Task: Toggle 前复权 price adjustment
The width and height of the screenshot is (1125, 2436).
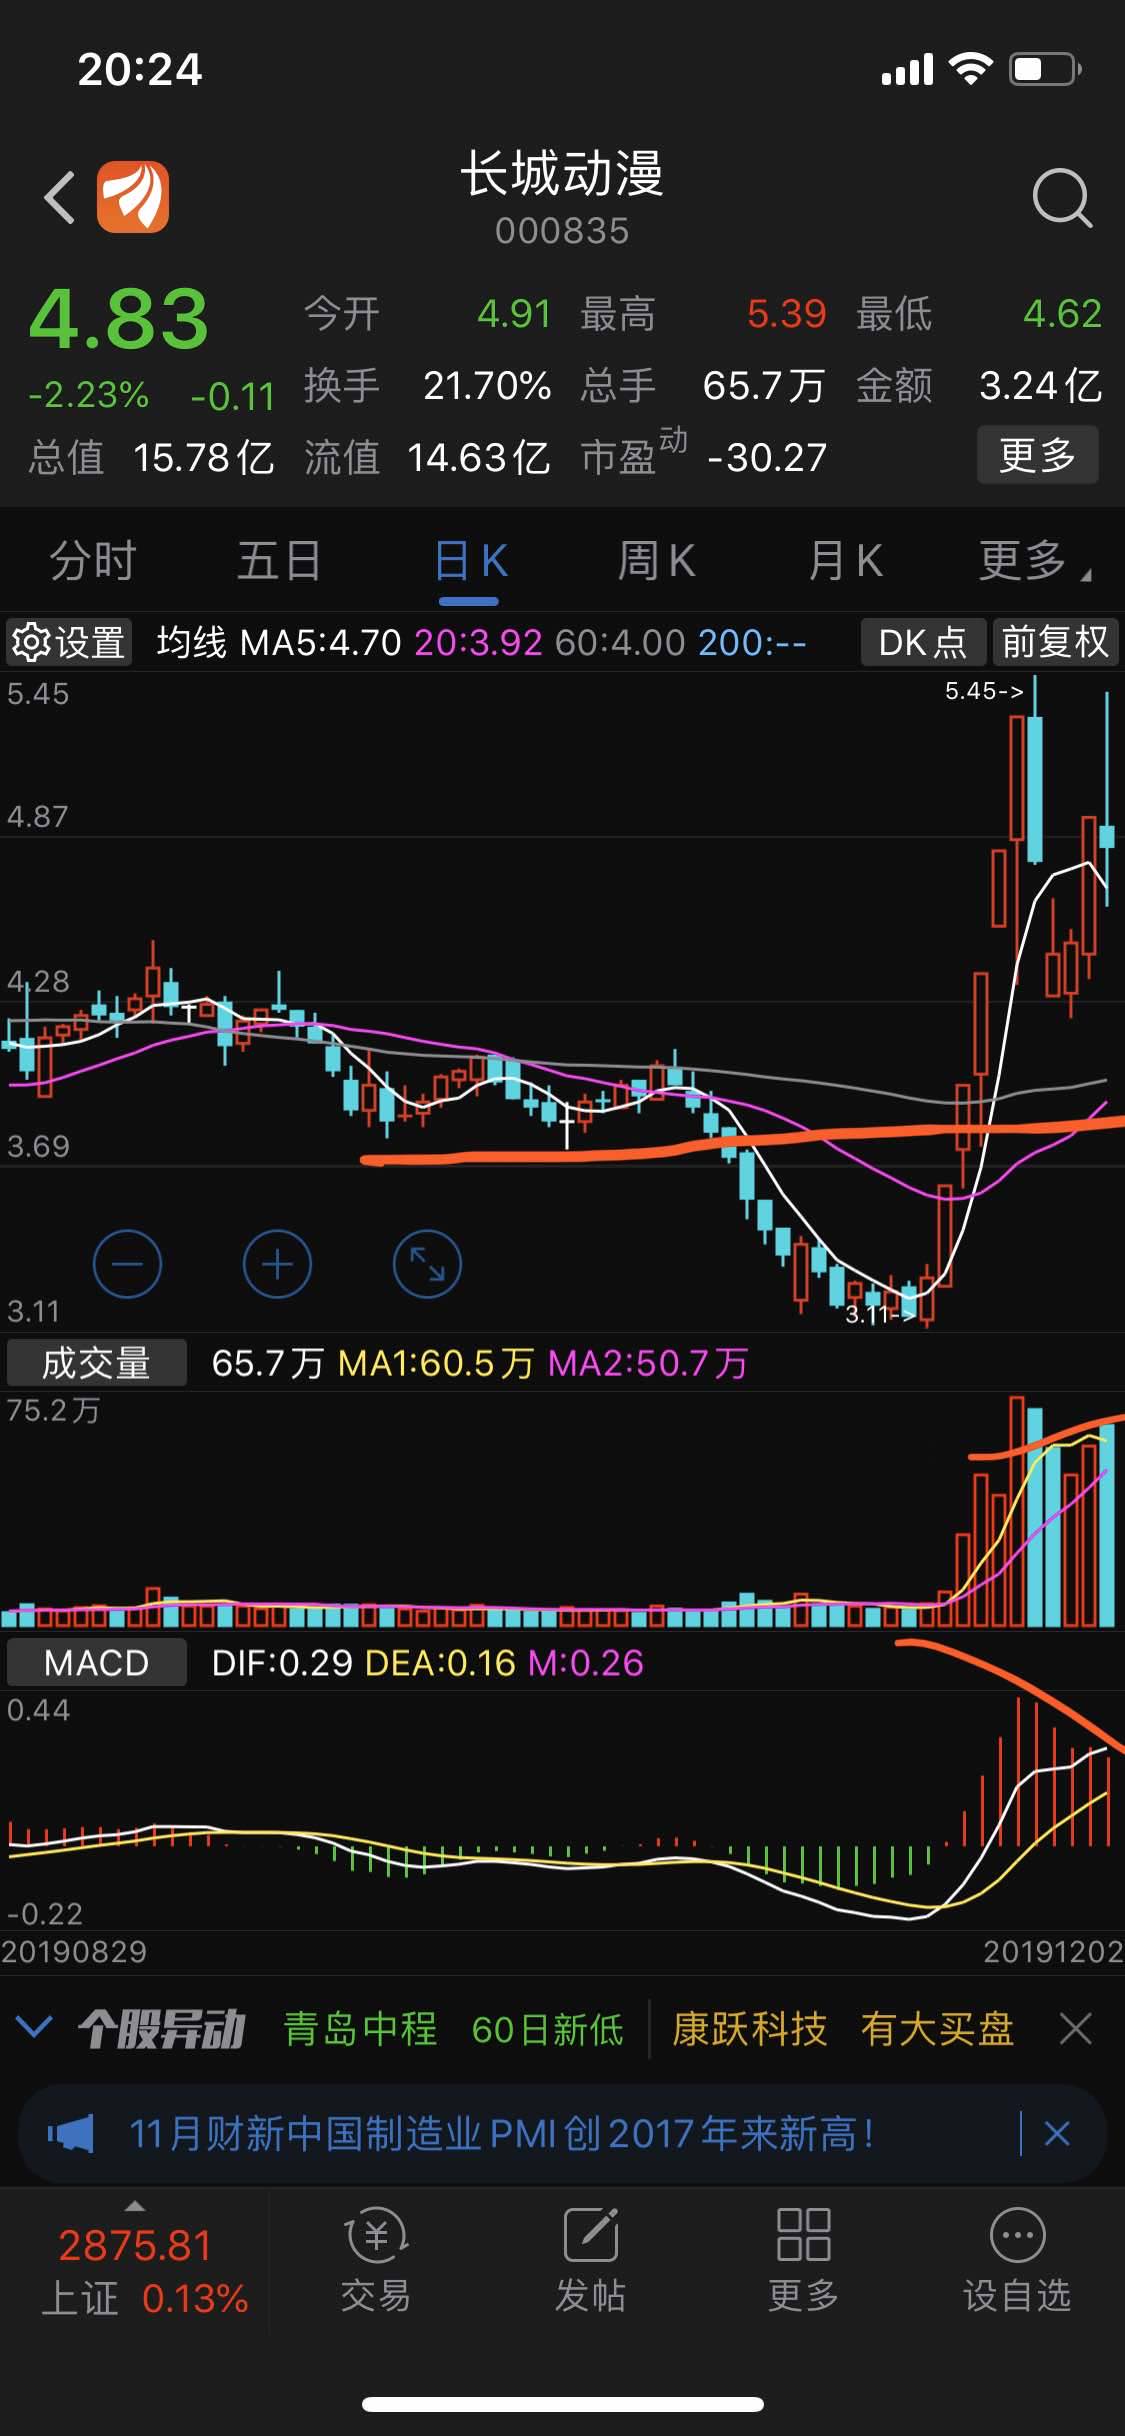Action: [x=1055, y=642]
